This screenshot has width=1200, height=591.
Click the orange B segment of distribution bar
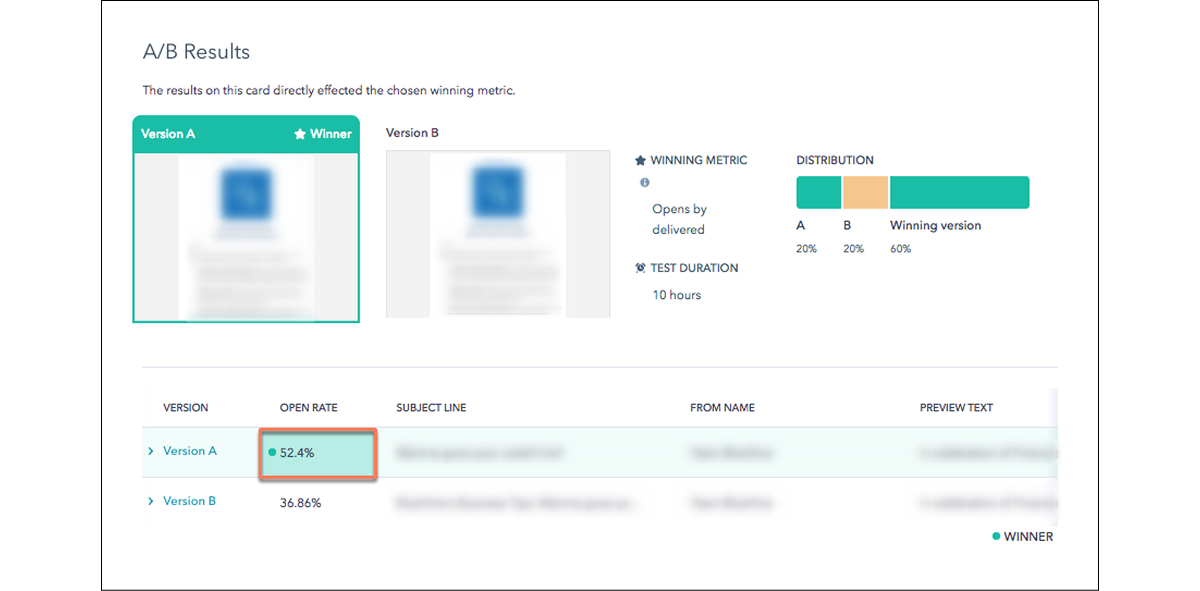click(865, 192)
